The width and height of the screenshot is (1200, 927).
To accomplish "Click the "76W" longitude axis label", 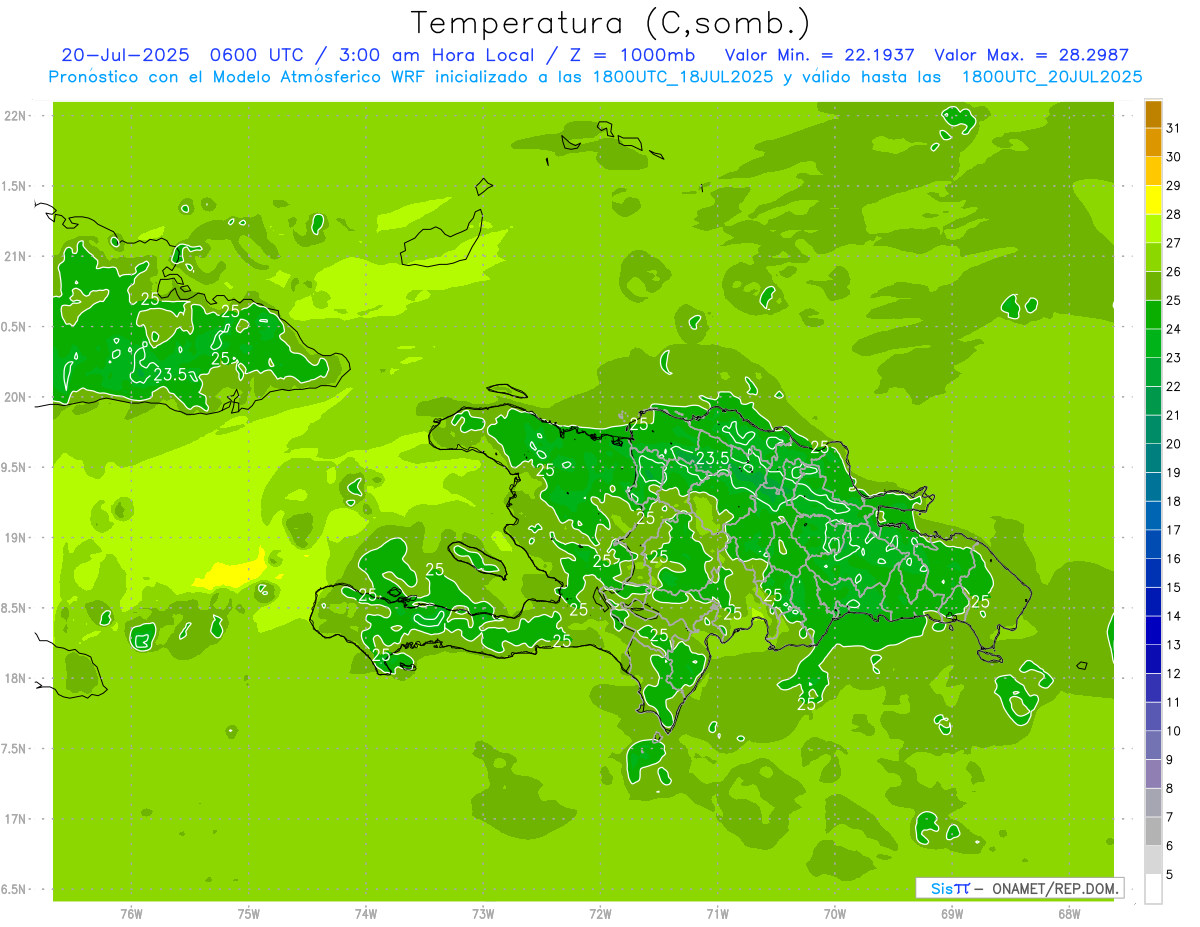I will [x=131, y=914].
